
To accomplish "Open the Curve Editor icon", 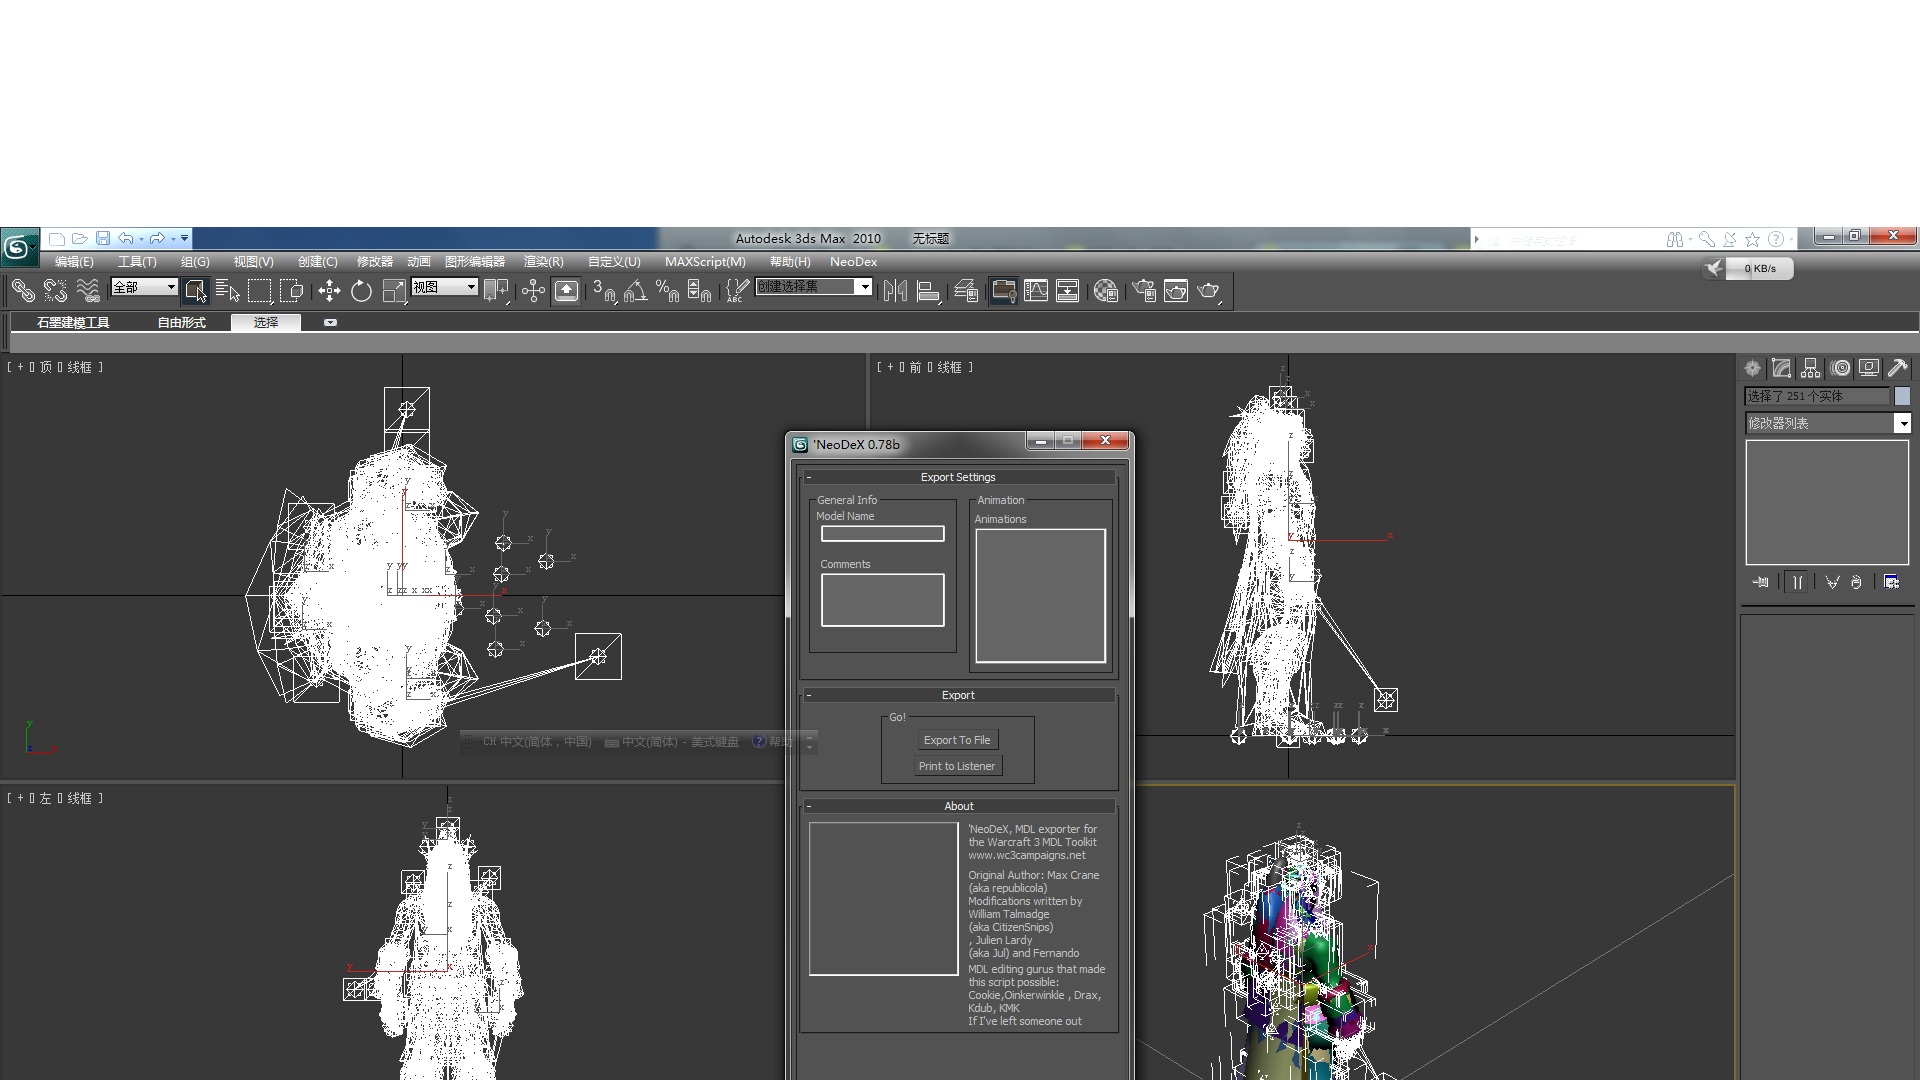I will [x=1036, y=291].
